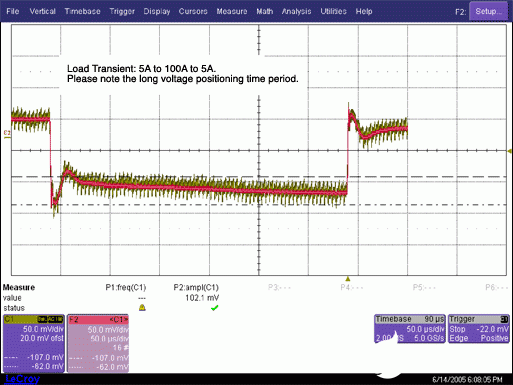513x385 pixels.
Task: Select the empty P3 measurement slot
Action: pyautogui.click(x=279, y=287)
